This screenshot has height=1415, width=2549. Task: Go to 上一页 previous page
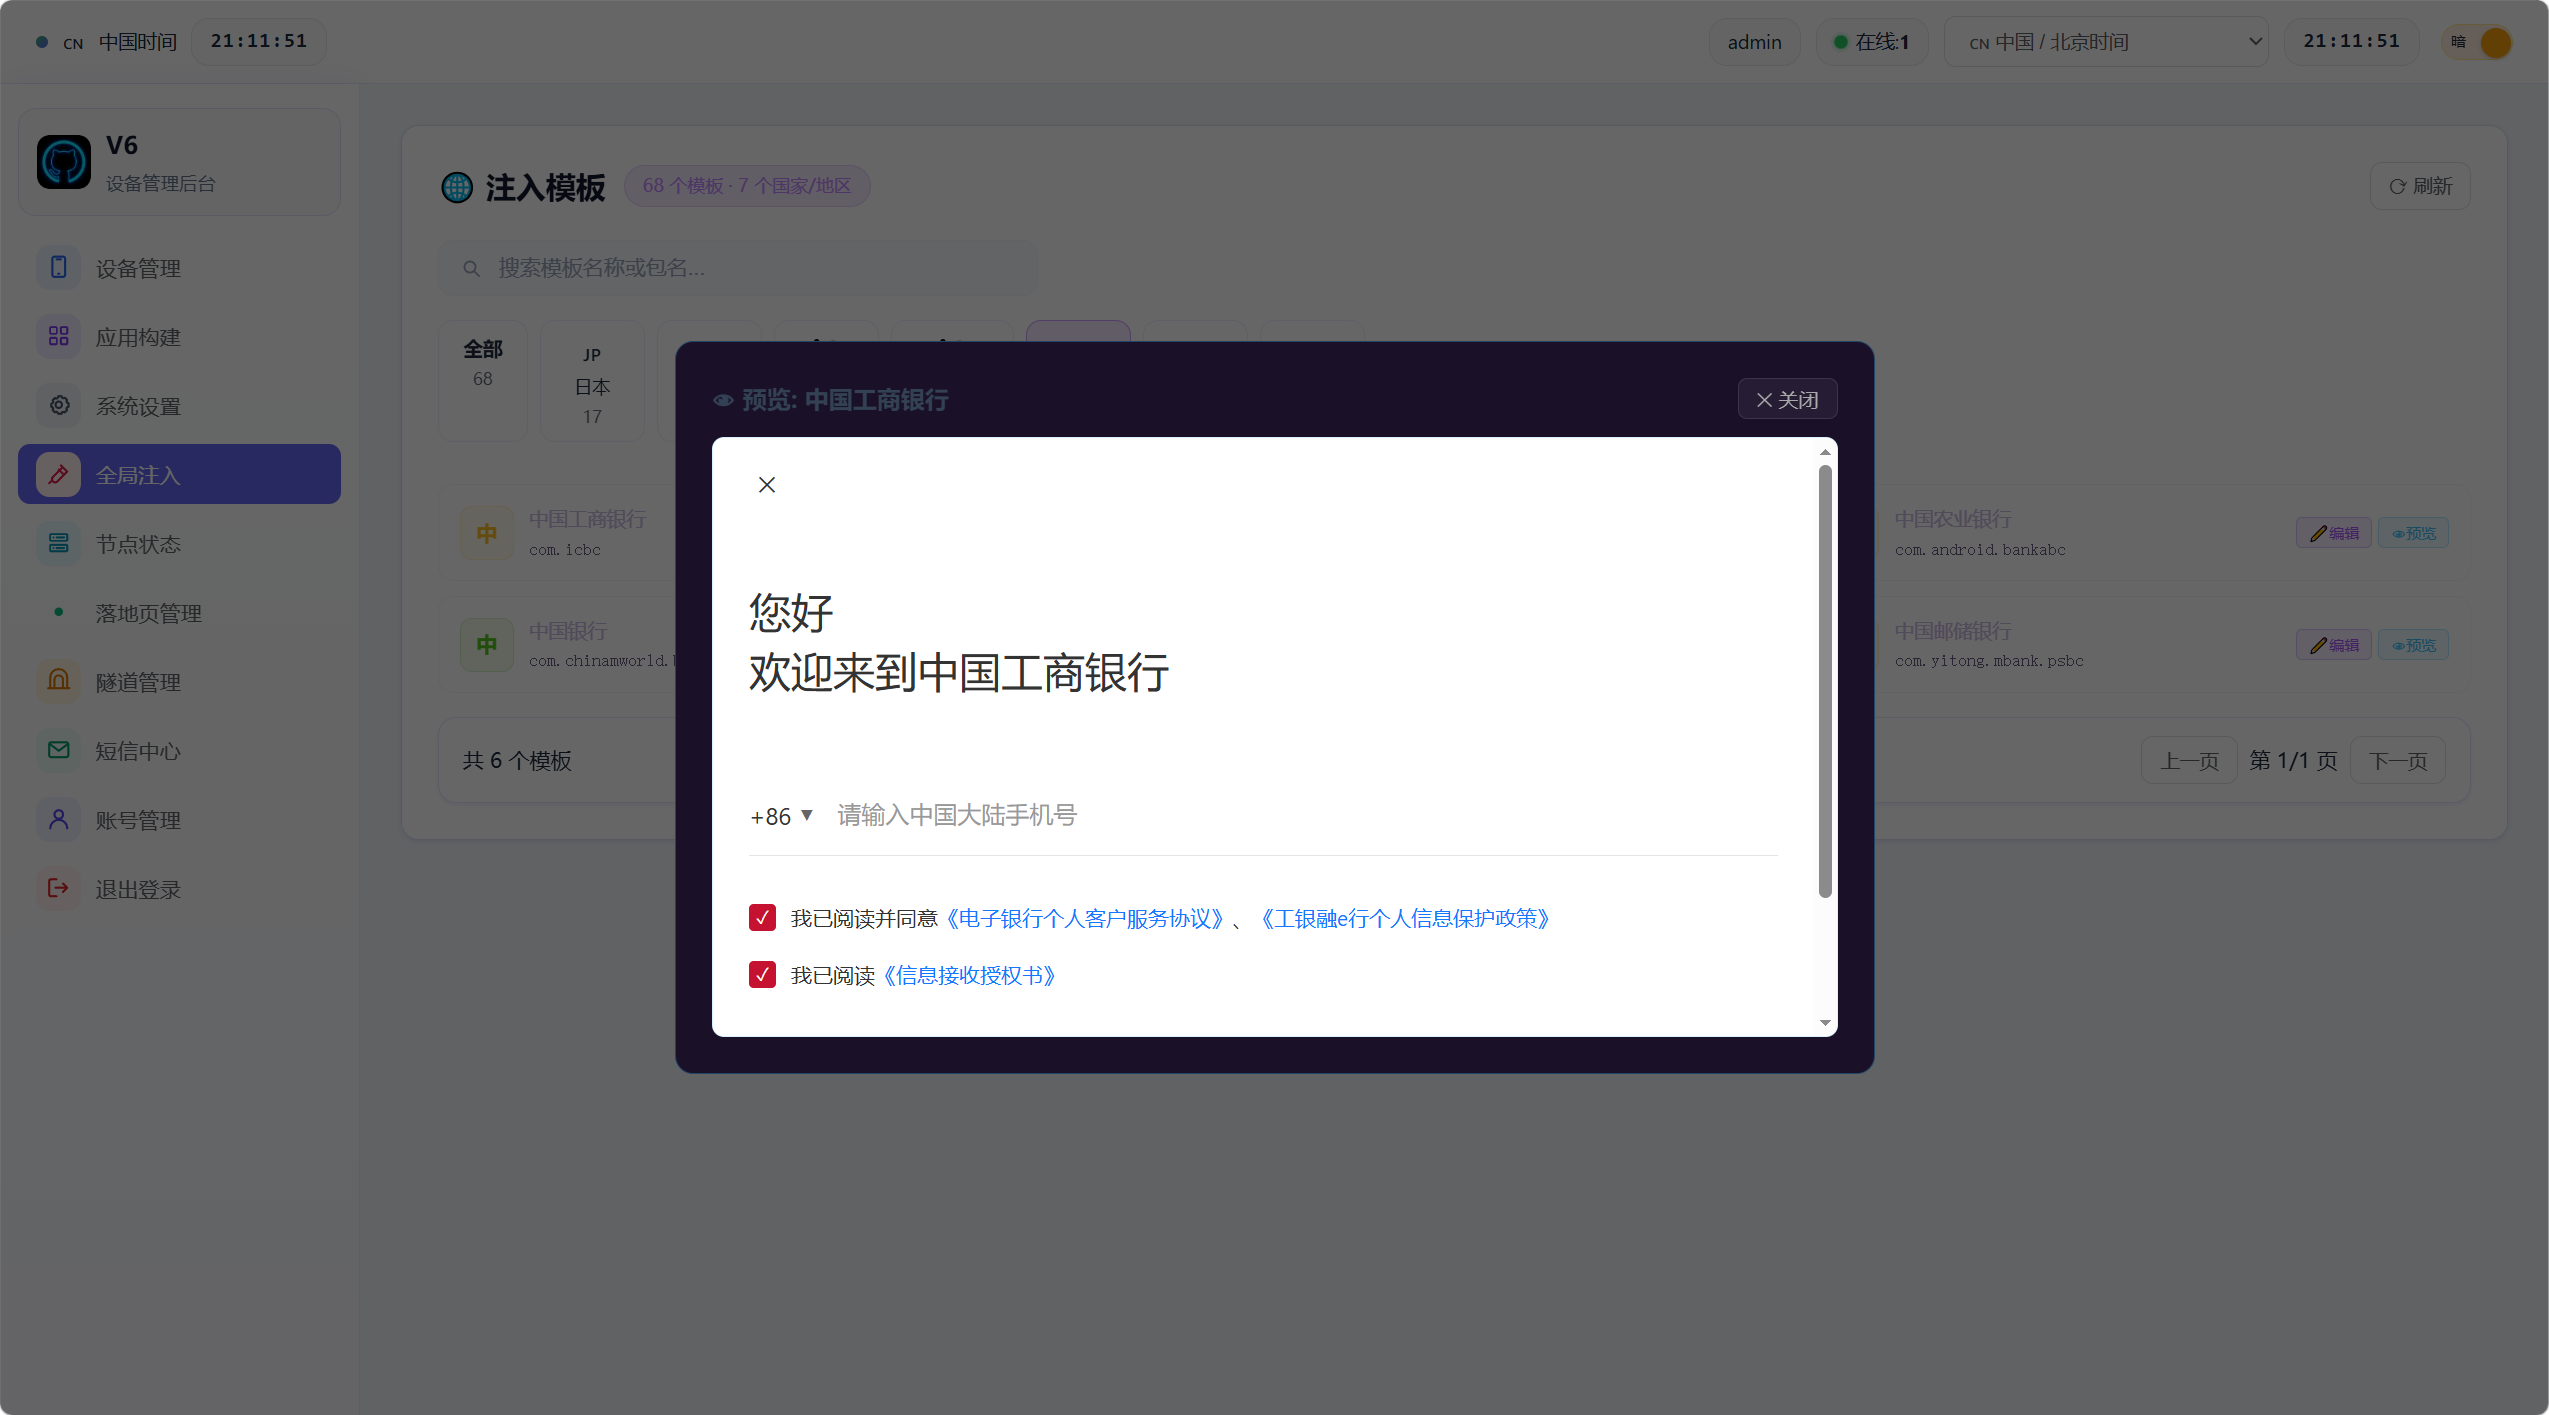click(2189, 761)
